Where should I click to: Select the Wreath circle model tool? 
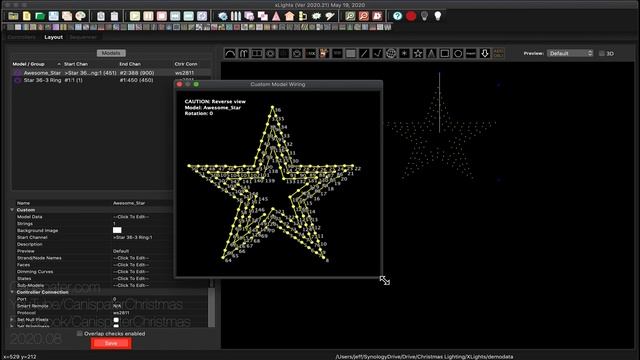click(458, 53)
